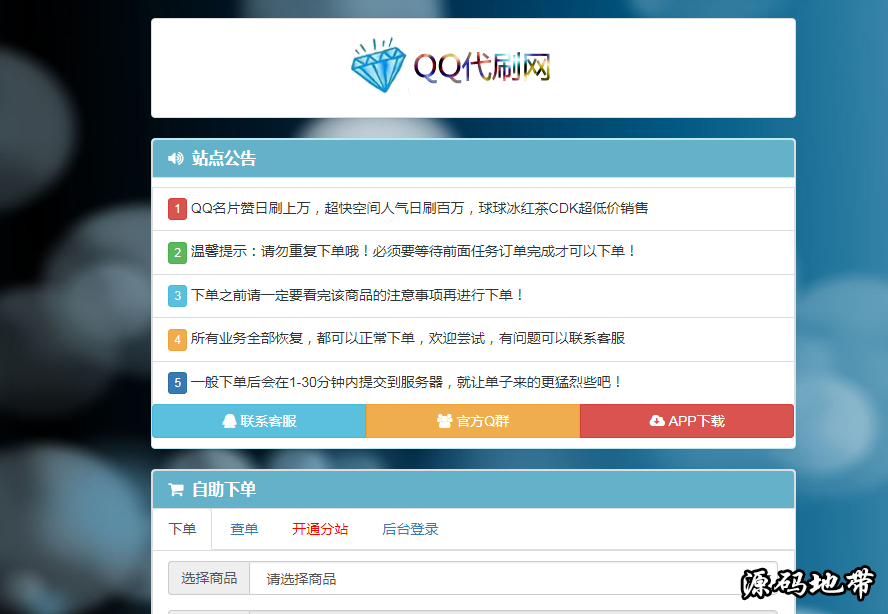Switch to the 查单 tab
Screen dimensions: 888x614
tap(244, 529)
